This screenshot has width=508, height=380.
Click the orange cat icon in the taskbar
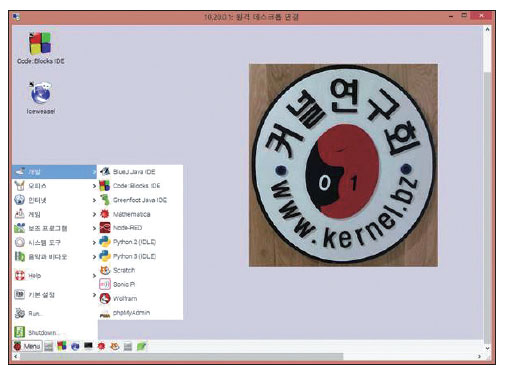point(115,346)
